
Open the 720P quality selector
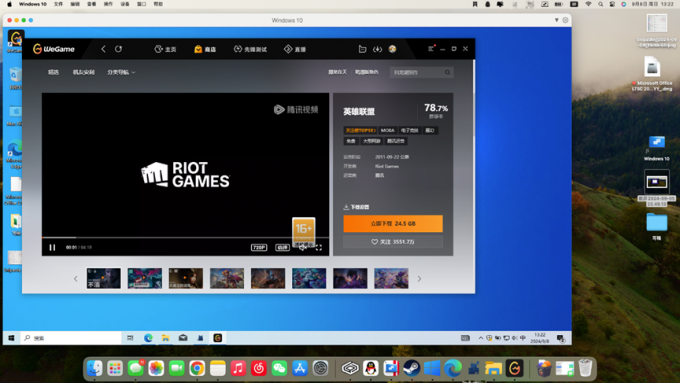tap(259, 248)
